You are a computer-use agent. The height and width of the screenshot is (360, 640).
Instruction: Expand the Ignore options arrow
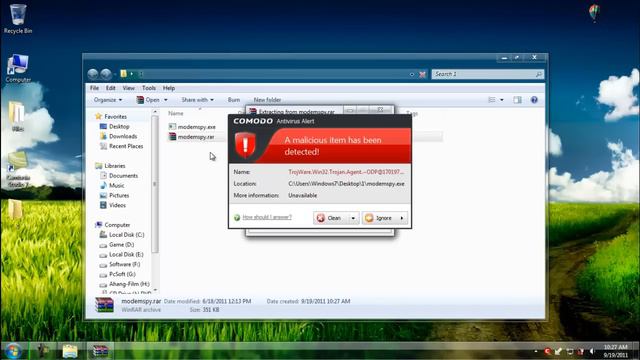point(402,218)
